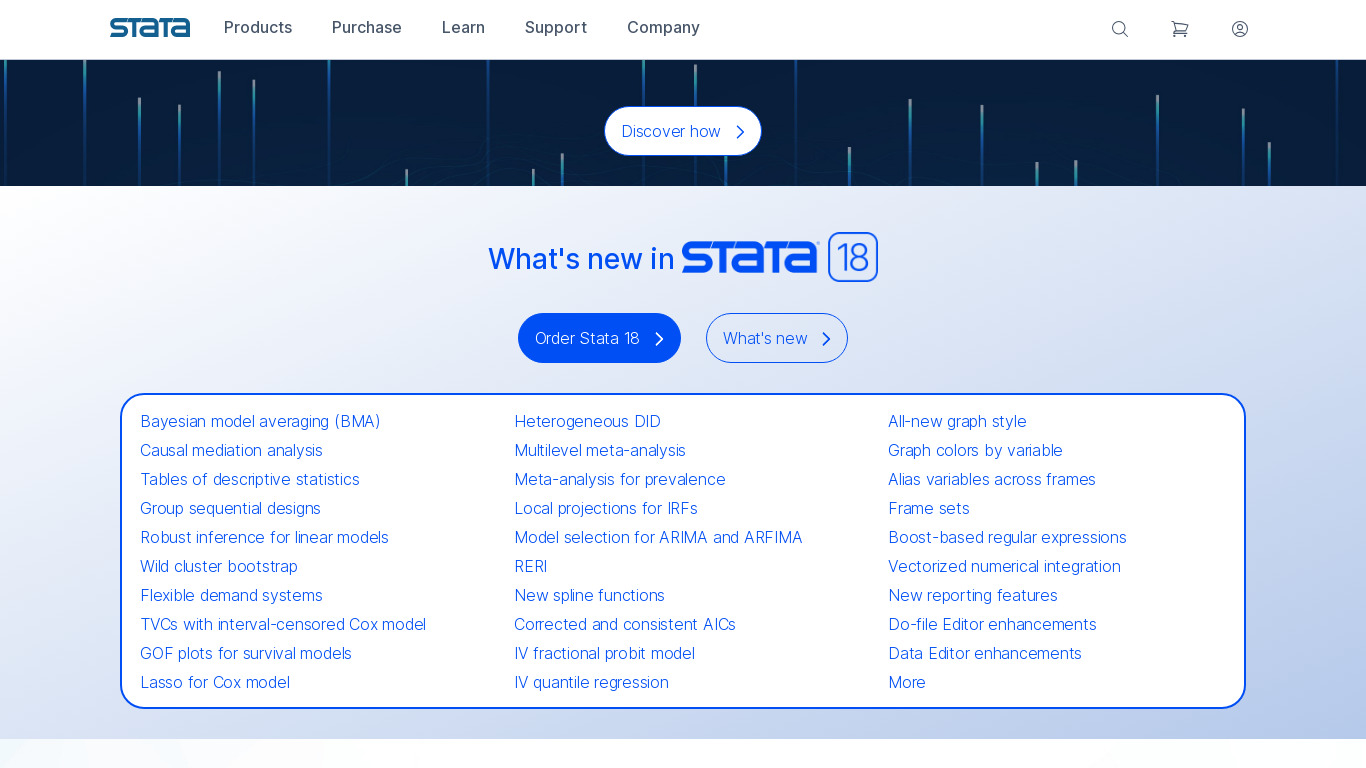Open the user account icon
Image resolution: width=1366 pixels, height=768 pixels.
(x=1240, y=29)
